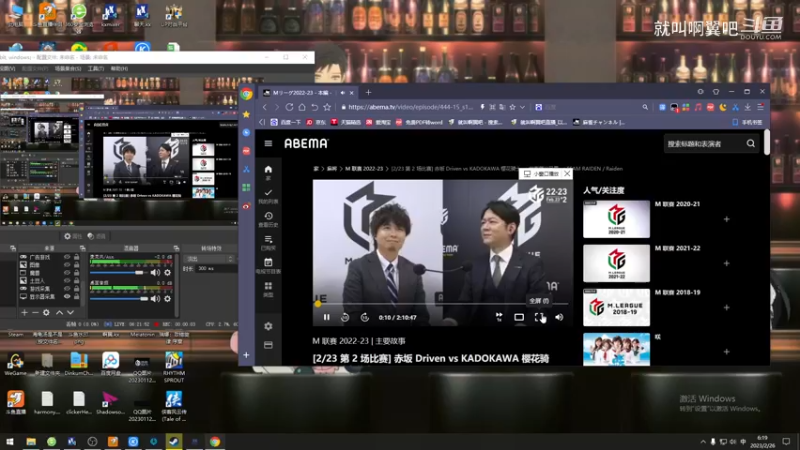
Task: Open the 免费PDF转word bookmark
Action: [x=419, y=122]
